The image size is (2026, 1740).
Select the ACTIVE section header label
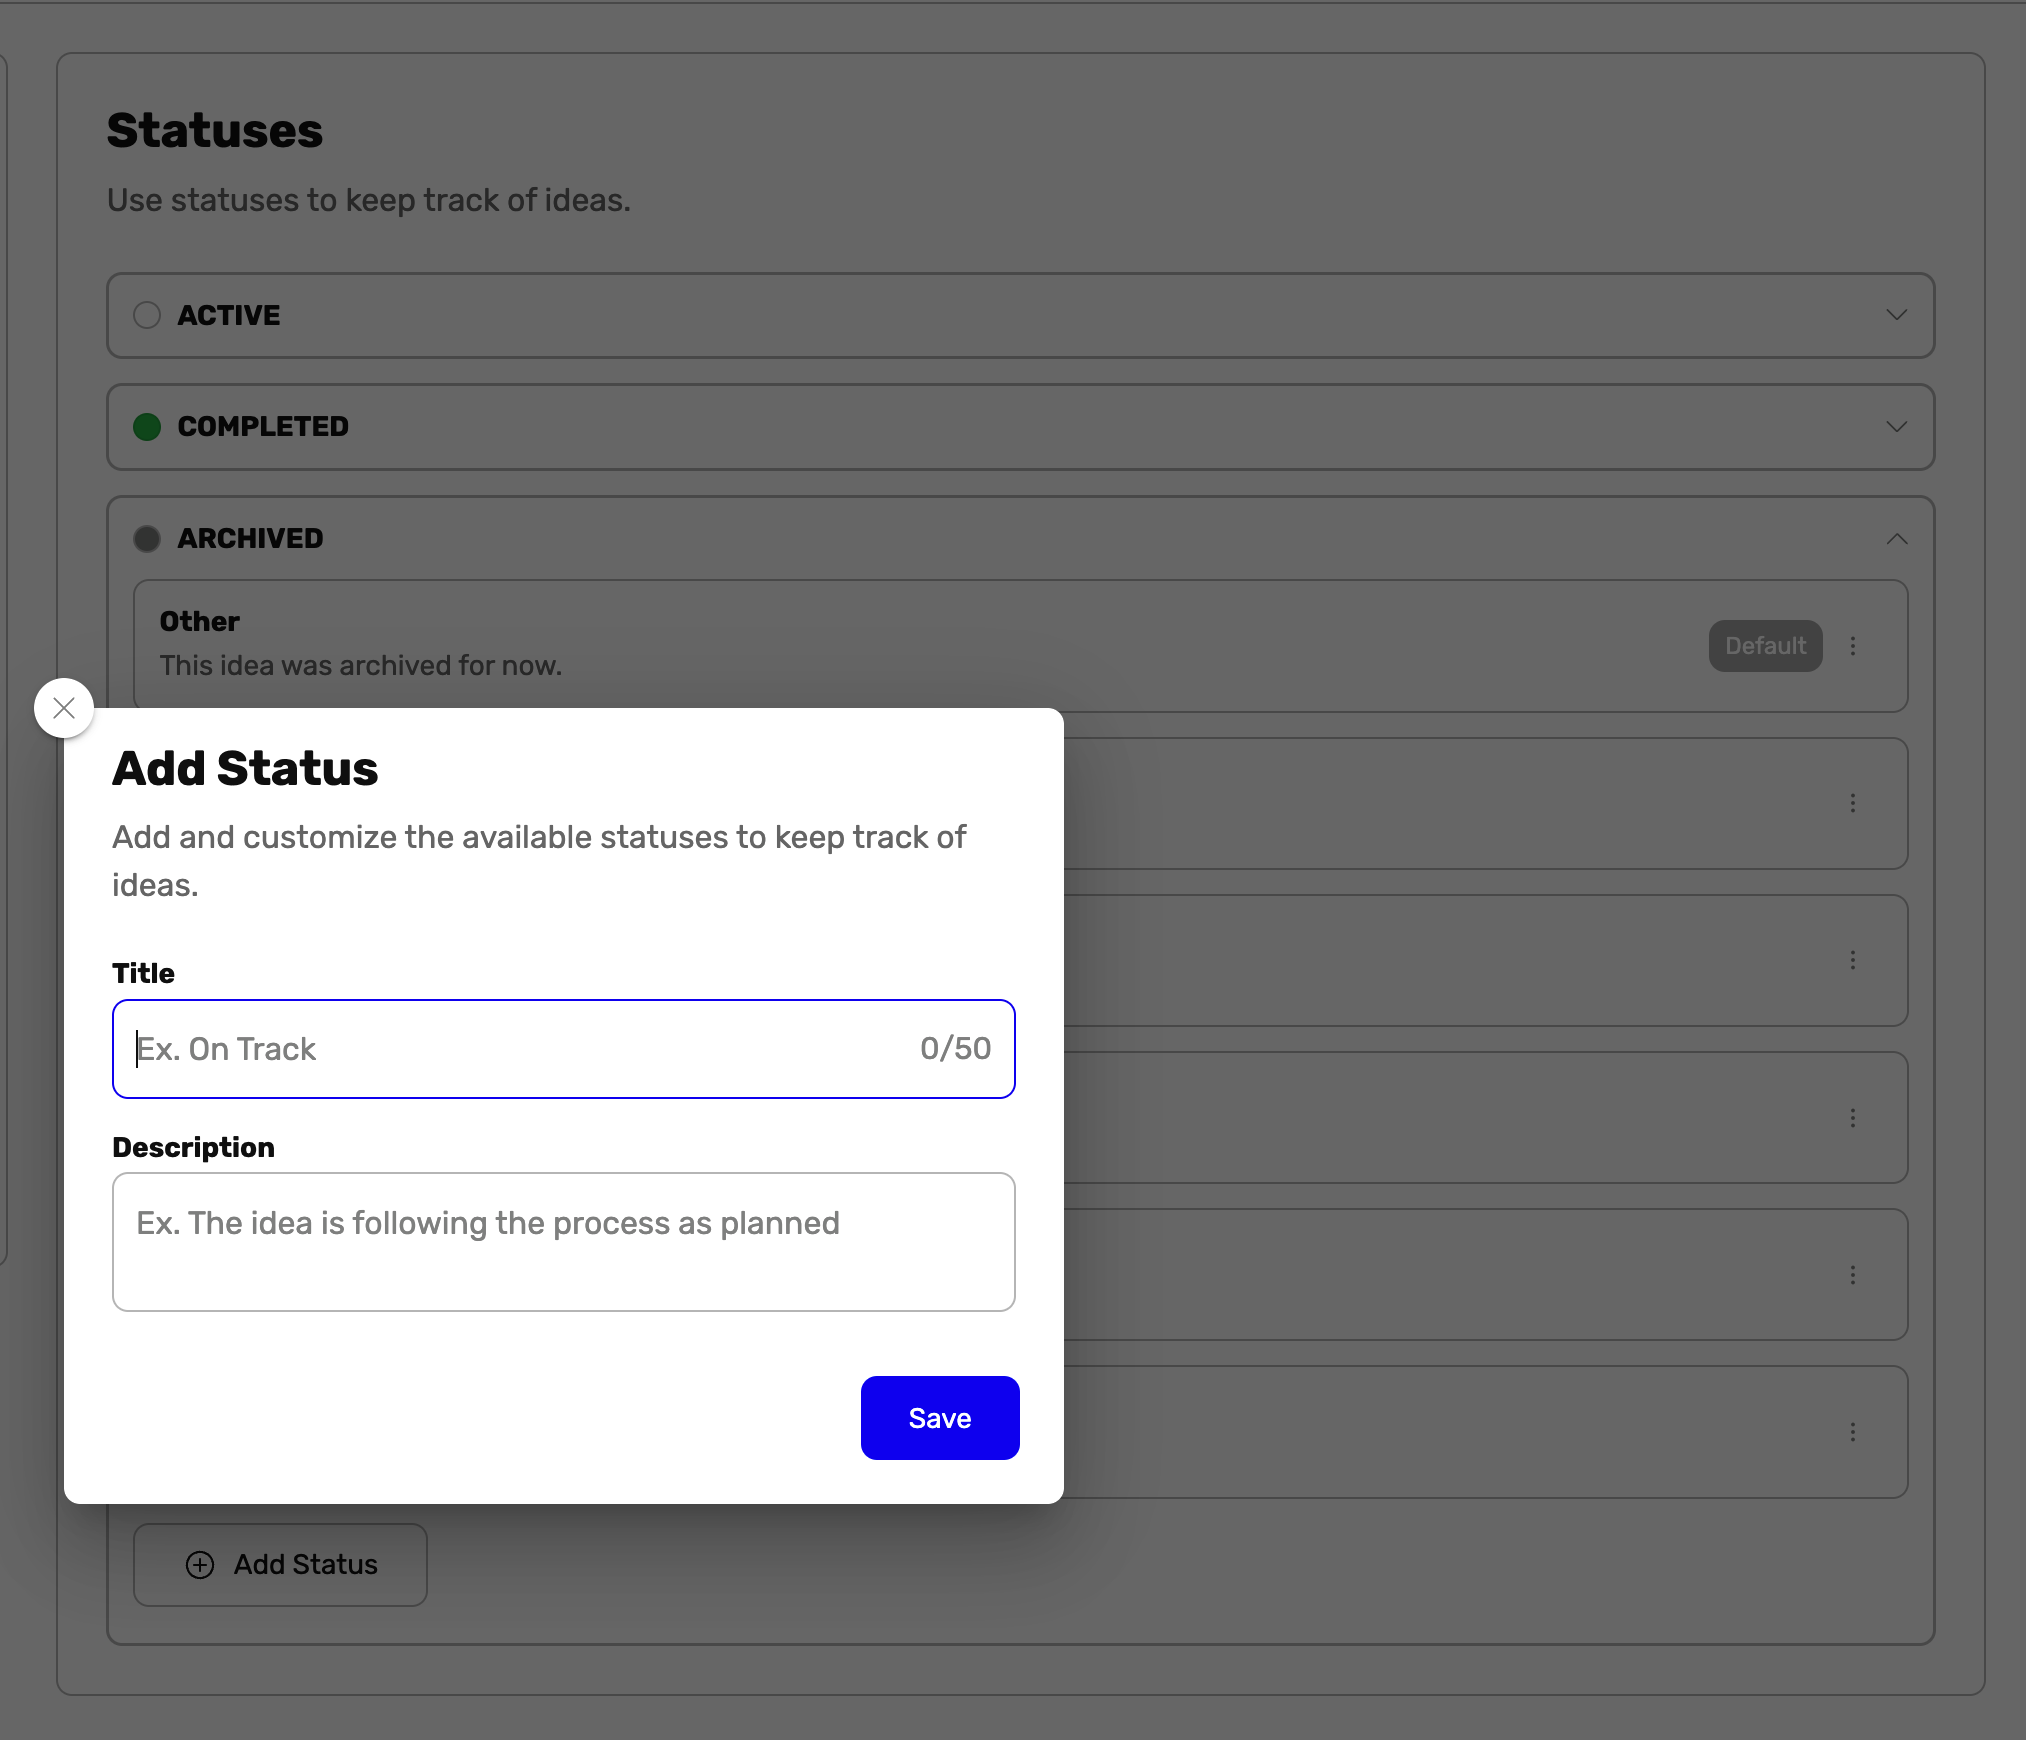click(229, 315)
